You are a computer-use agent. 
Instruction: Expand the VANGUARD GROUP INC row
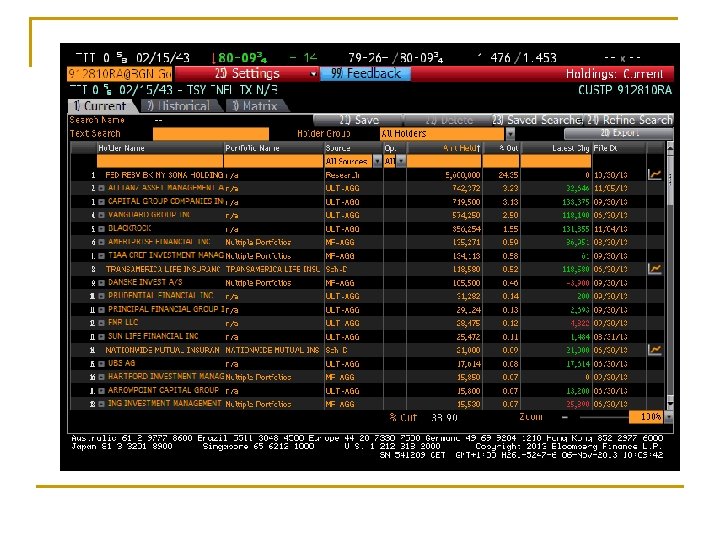tap(101, 215)
